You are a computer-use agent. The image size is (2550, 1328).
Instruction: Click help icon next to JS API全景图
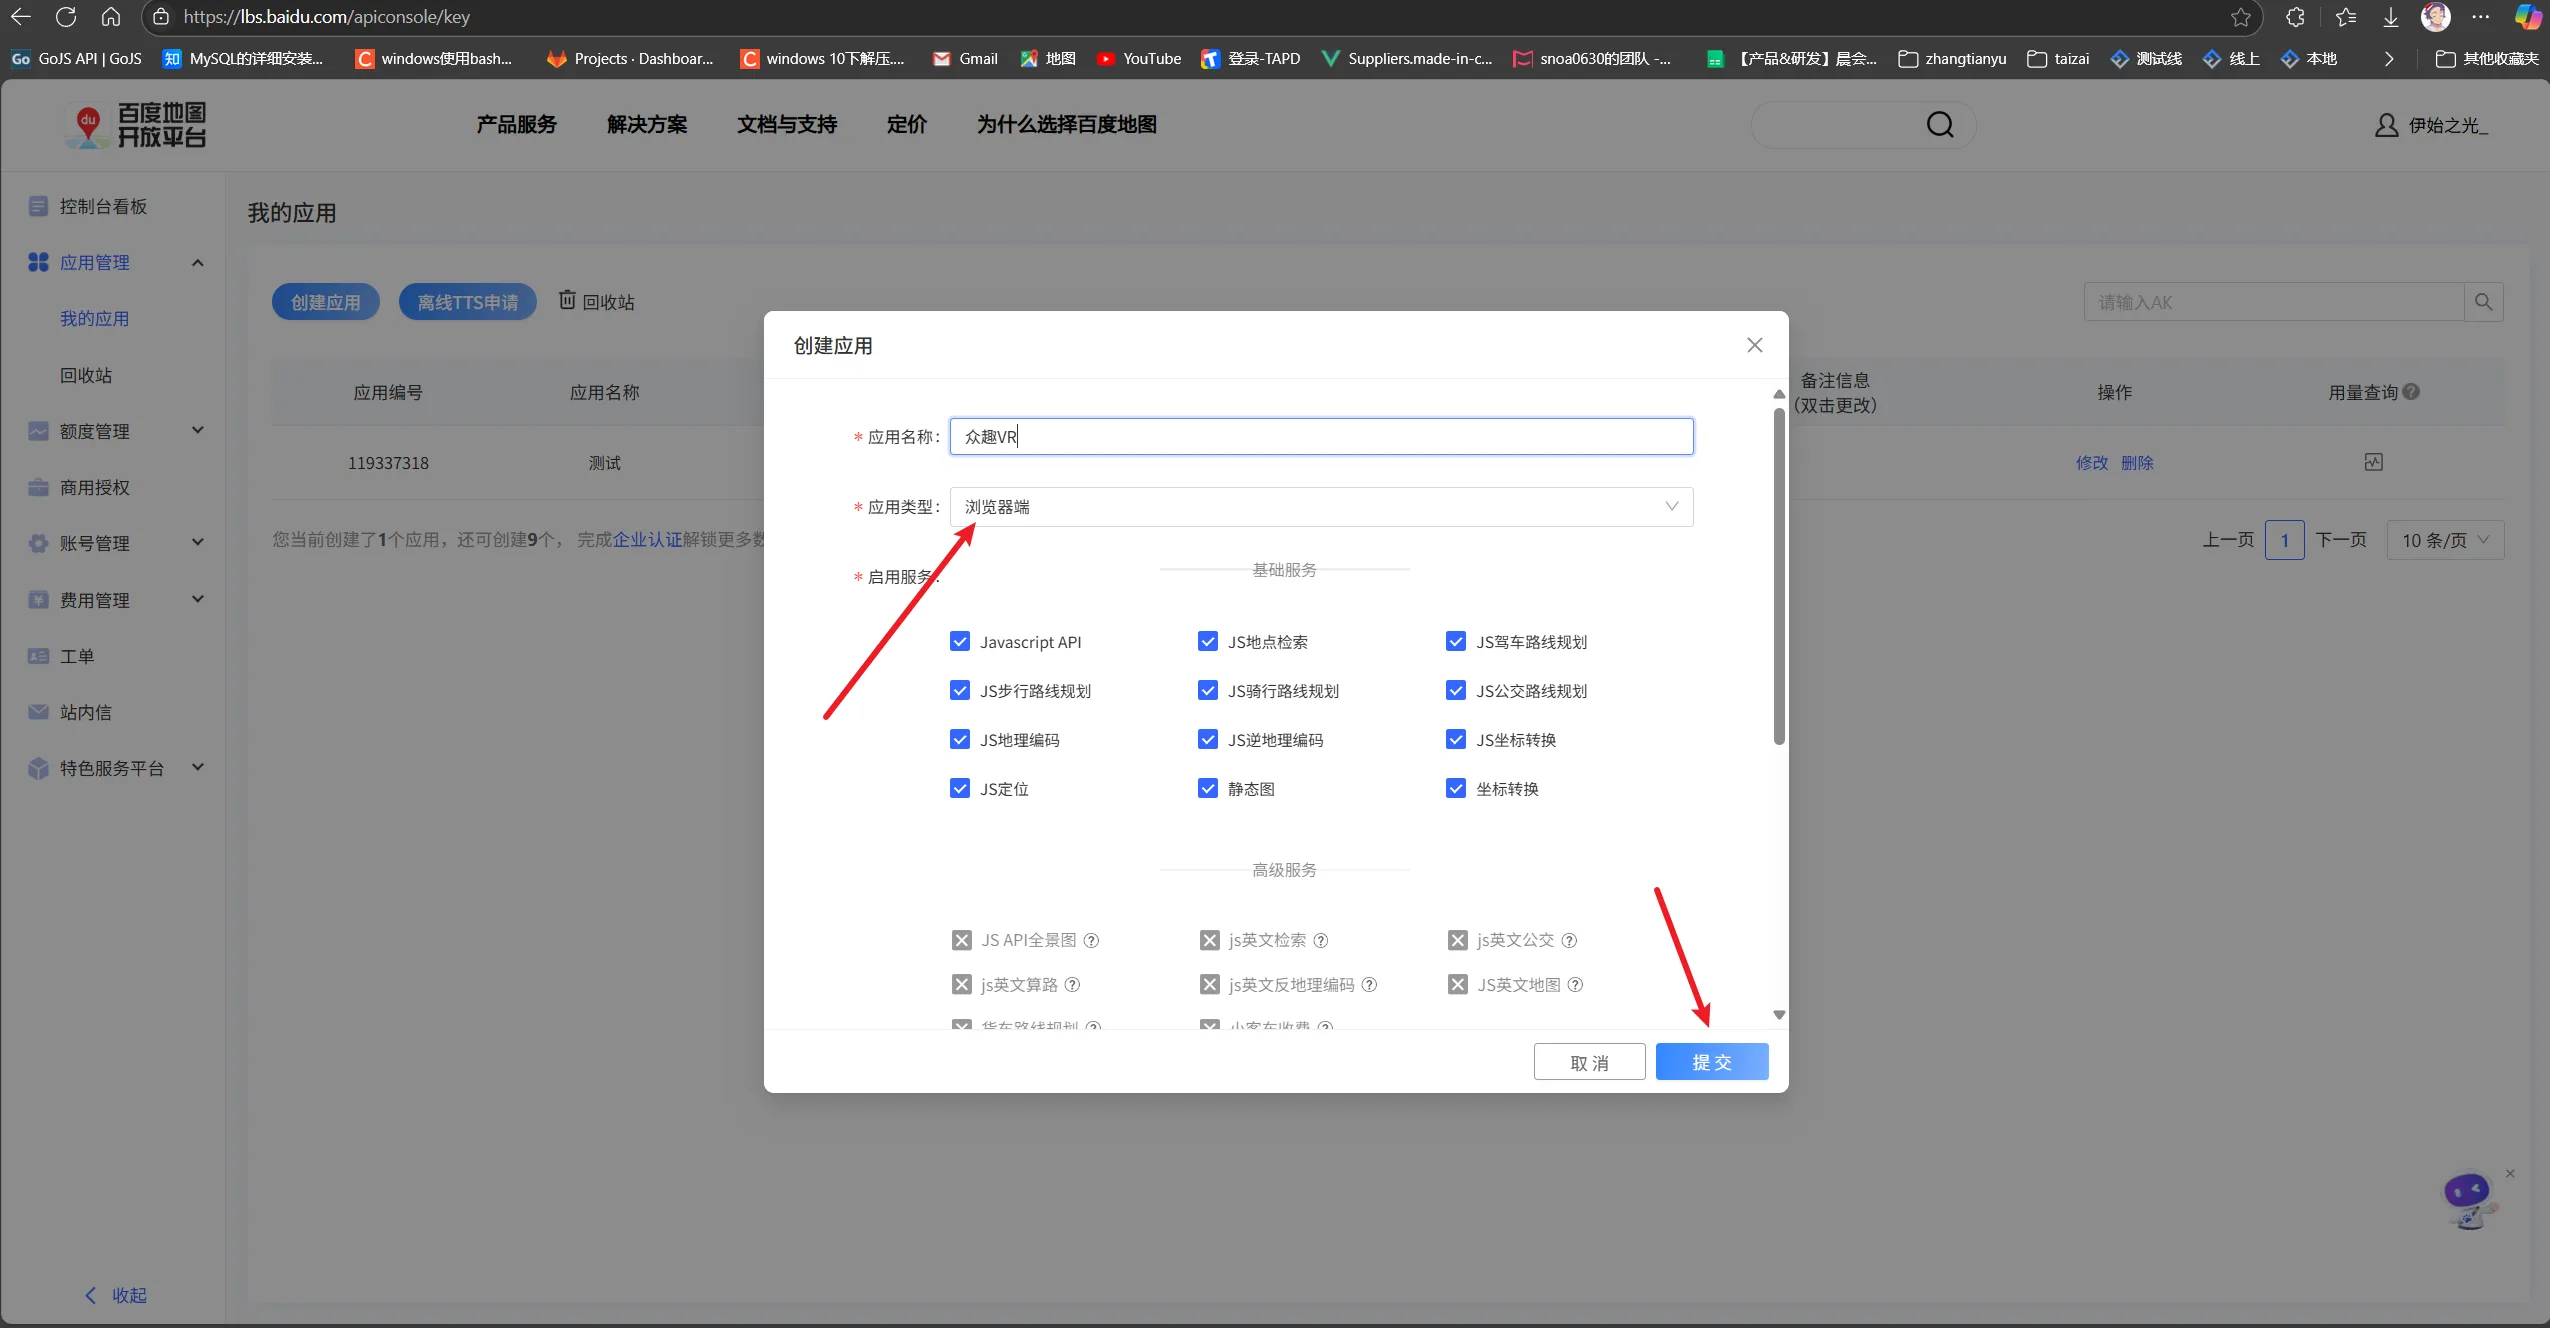click(1092, 940)
